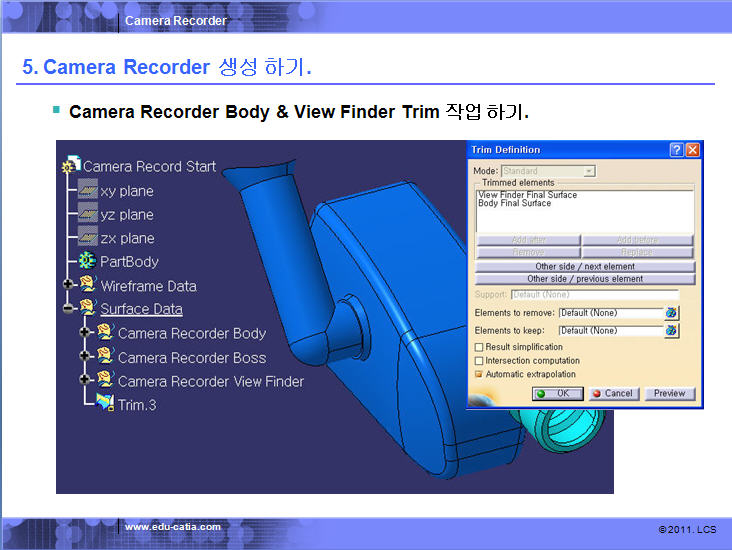The width and height of the screenshot is (732, 550).
Task: Click Elements to remove selection icon
Action: click(671, 313)
